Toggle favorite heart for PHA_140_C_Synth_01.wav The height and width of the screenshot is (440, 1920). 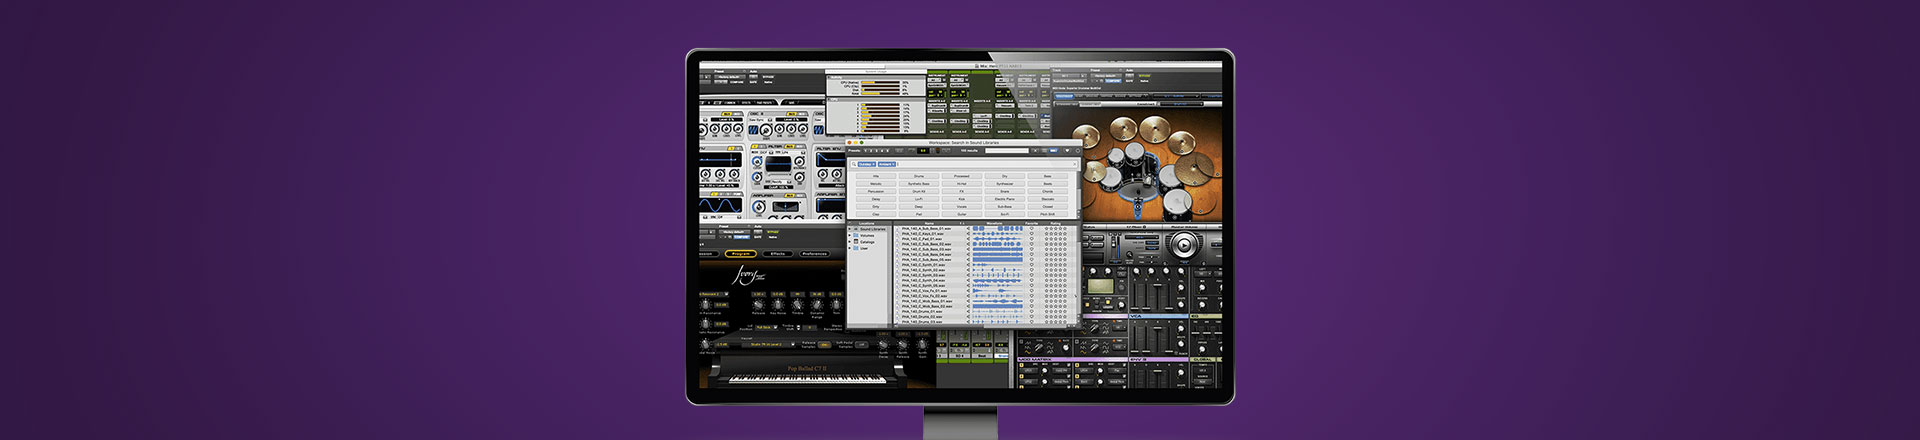click(1031, 265)
